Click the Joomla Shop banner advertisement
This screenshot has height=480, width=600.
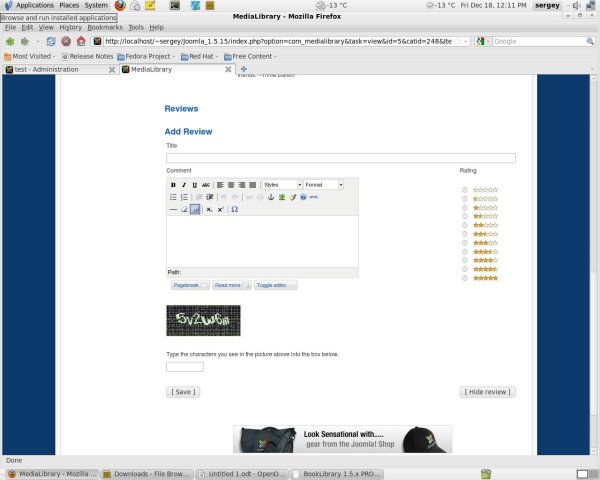coord(342,439)
